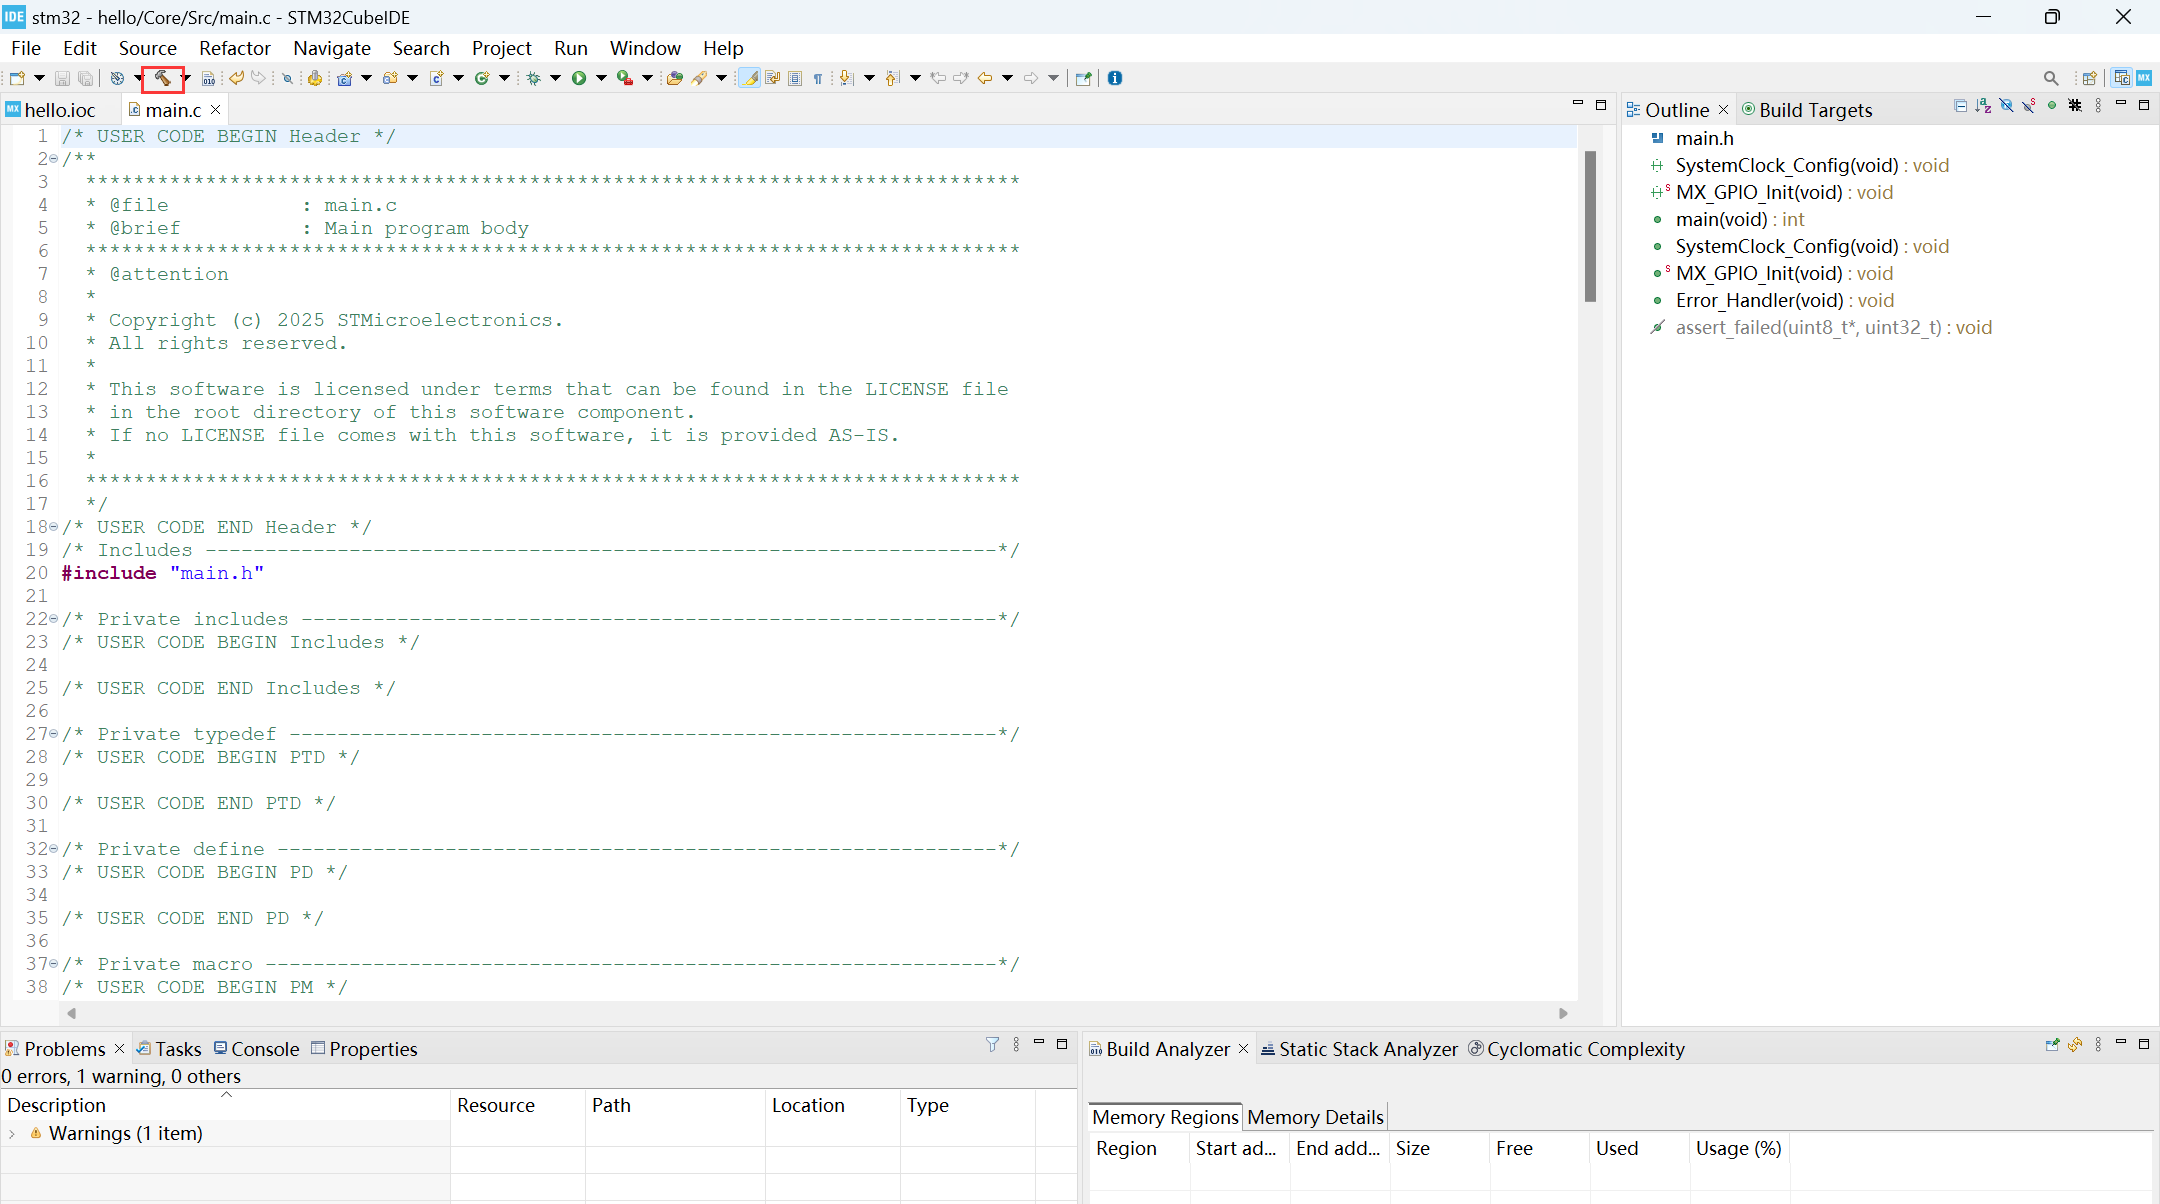This screenshot has height=1204, width=2160.
Task: Click the green Run play icon
Action: tap(579, 78)
